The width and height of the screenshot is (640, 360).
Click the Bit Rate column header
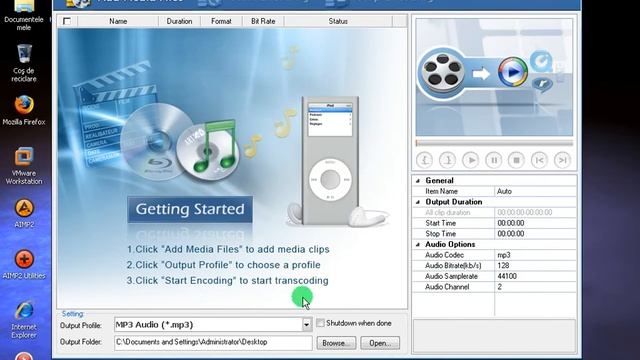263,21
